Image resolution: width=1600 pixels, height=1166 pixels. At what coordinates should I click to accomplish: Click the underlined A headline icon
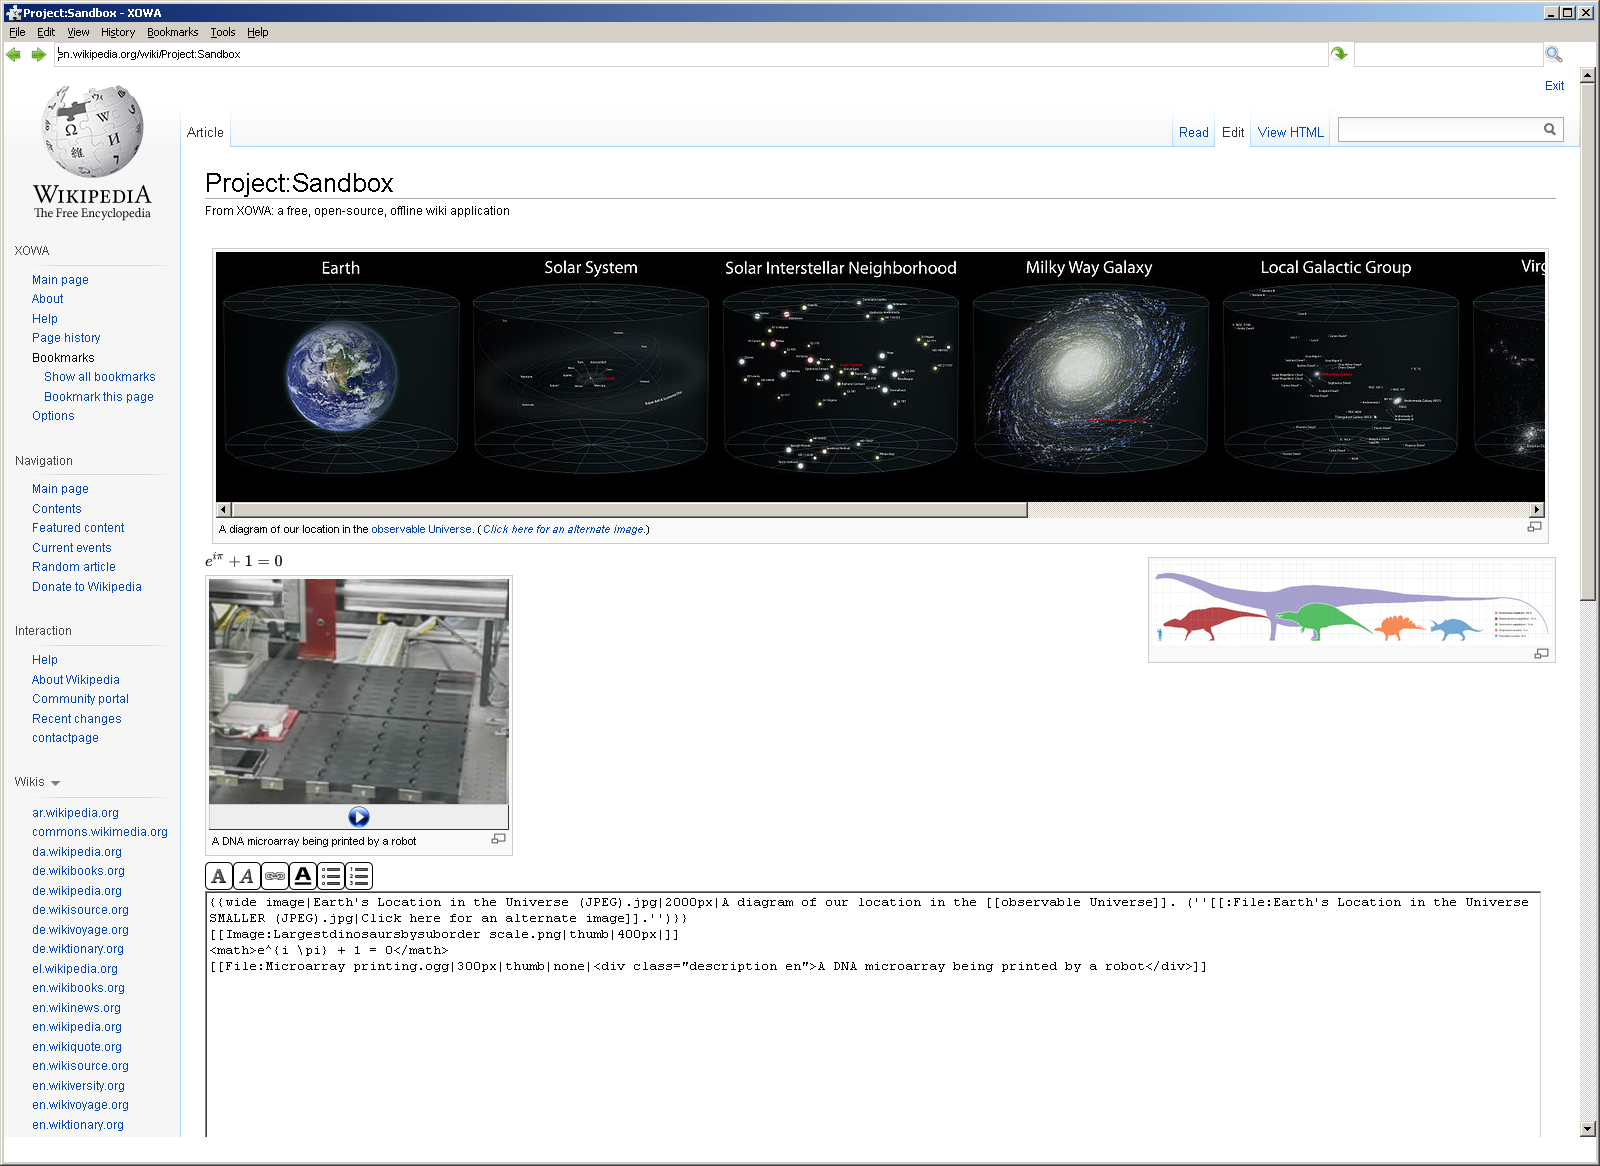[x=303, y=877]
